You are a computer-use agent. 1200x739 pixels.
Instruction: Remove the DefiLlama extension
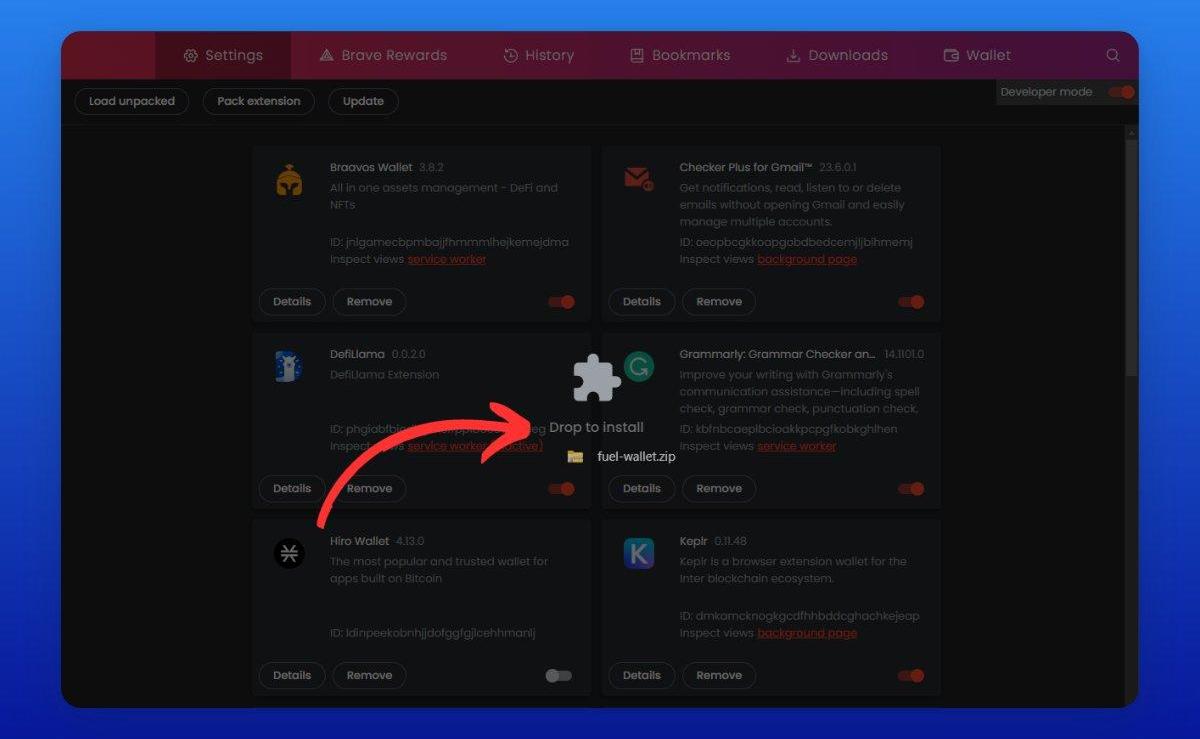coord(370,489)
